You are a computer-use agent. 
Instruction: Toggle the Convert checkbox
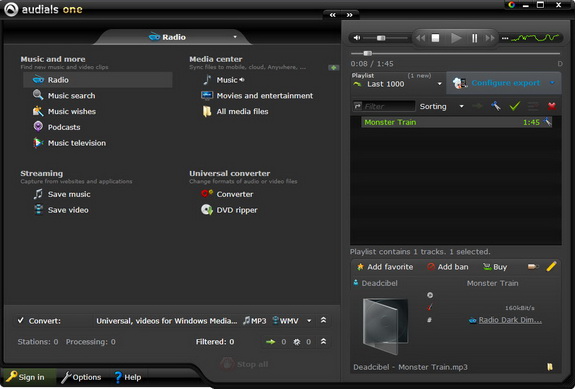21,320
